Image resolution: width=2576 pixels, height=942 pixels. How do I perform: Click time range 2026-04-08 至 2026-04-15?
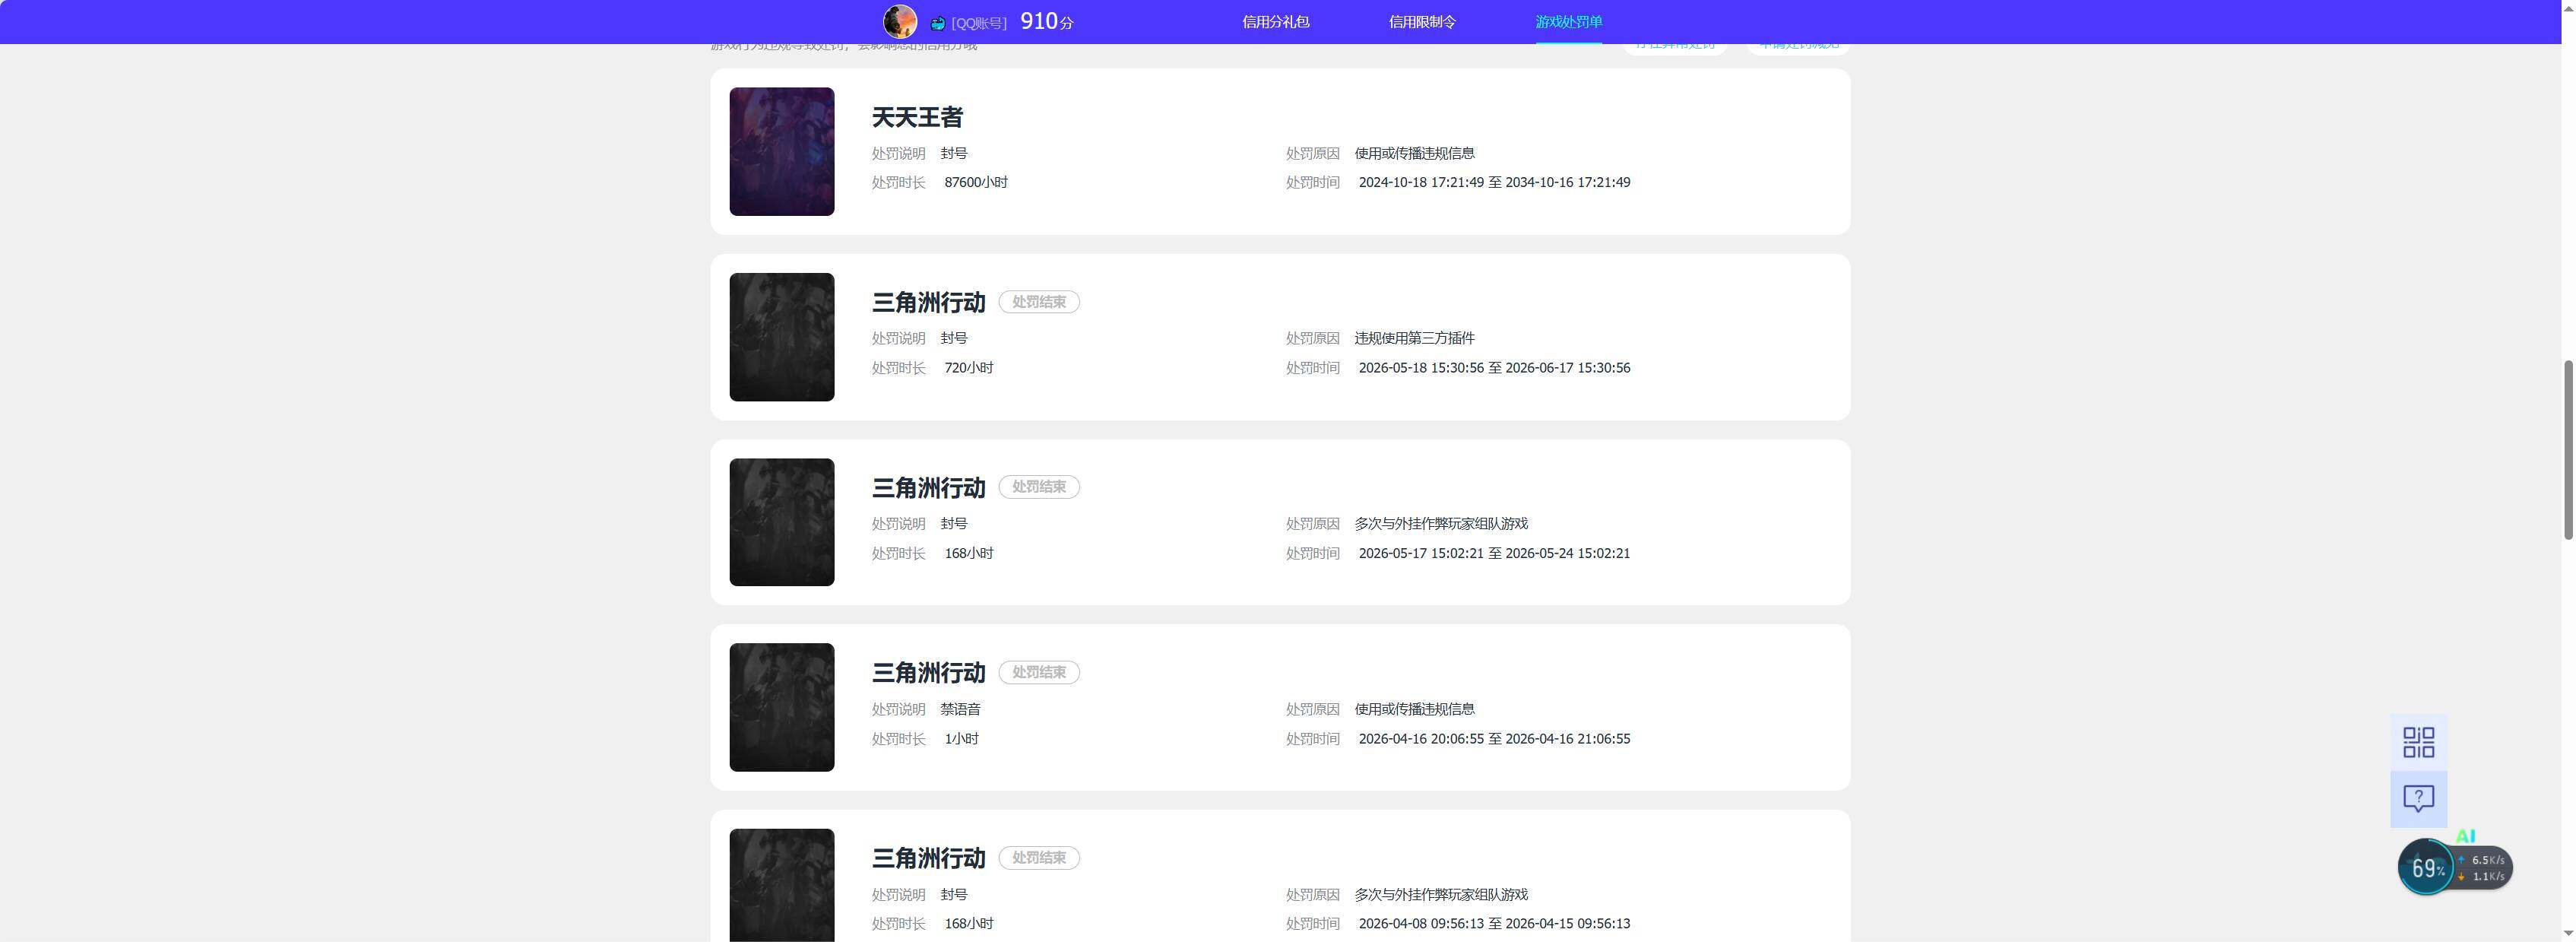click(1494, 924)
